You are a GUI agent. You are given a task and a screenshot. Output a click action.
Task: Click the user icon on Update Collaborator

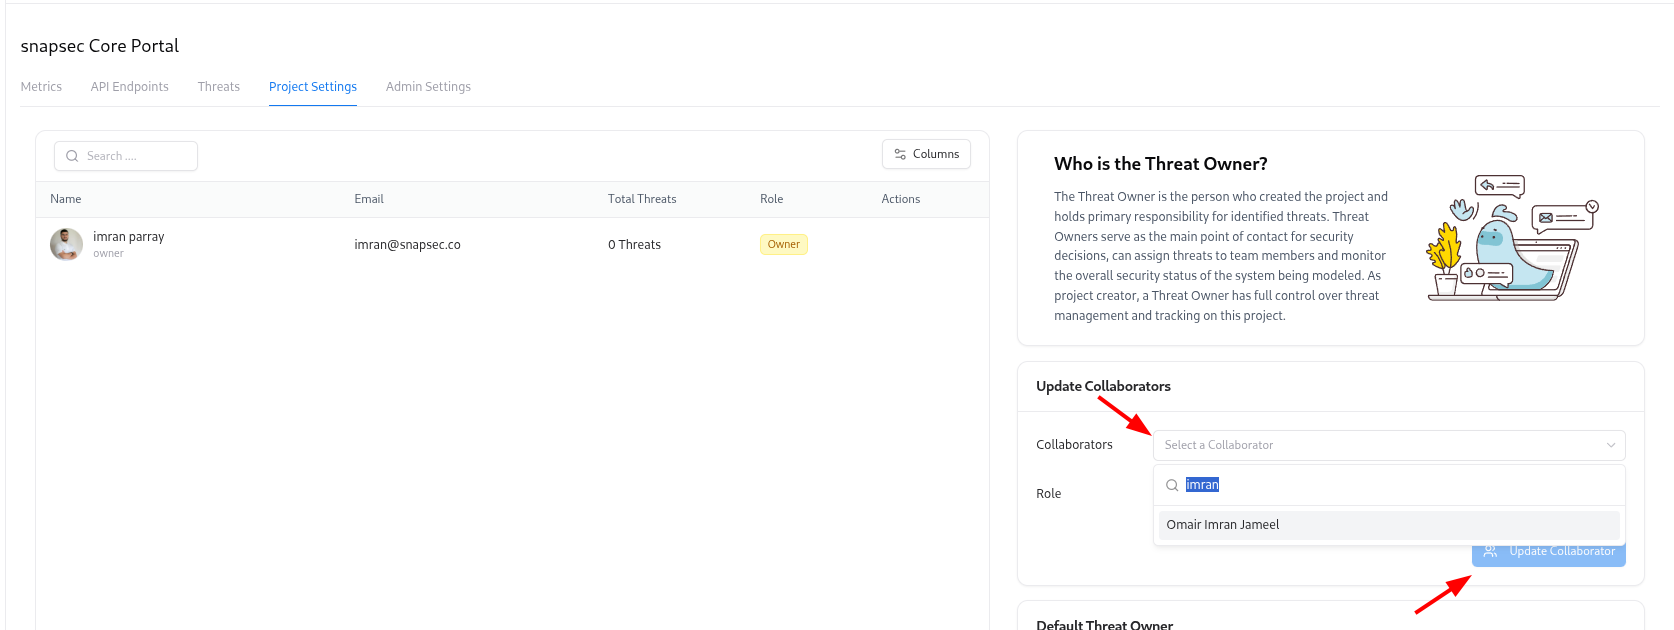[1490, 552]
